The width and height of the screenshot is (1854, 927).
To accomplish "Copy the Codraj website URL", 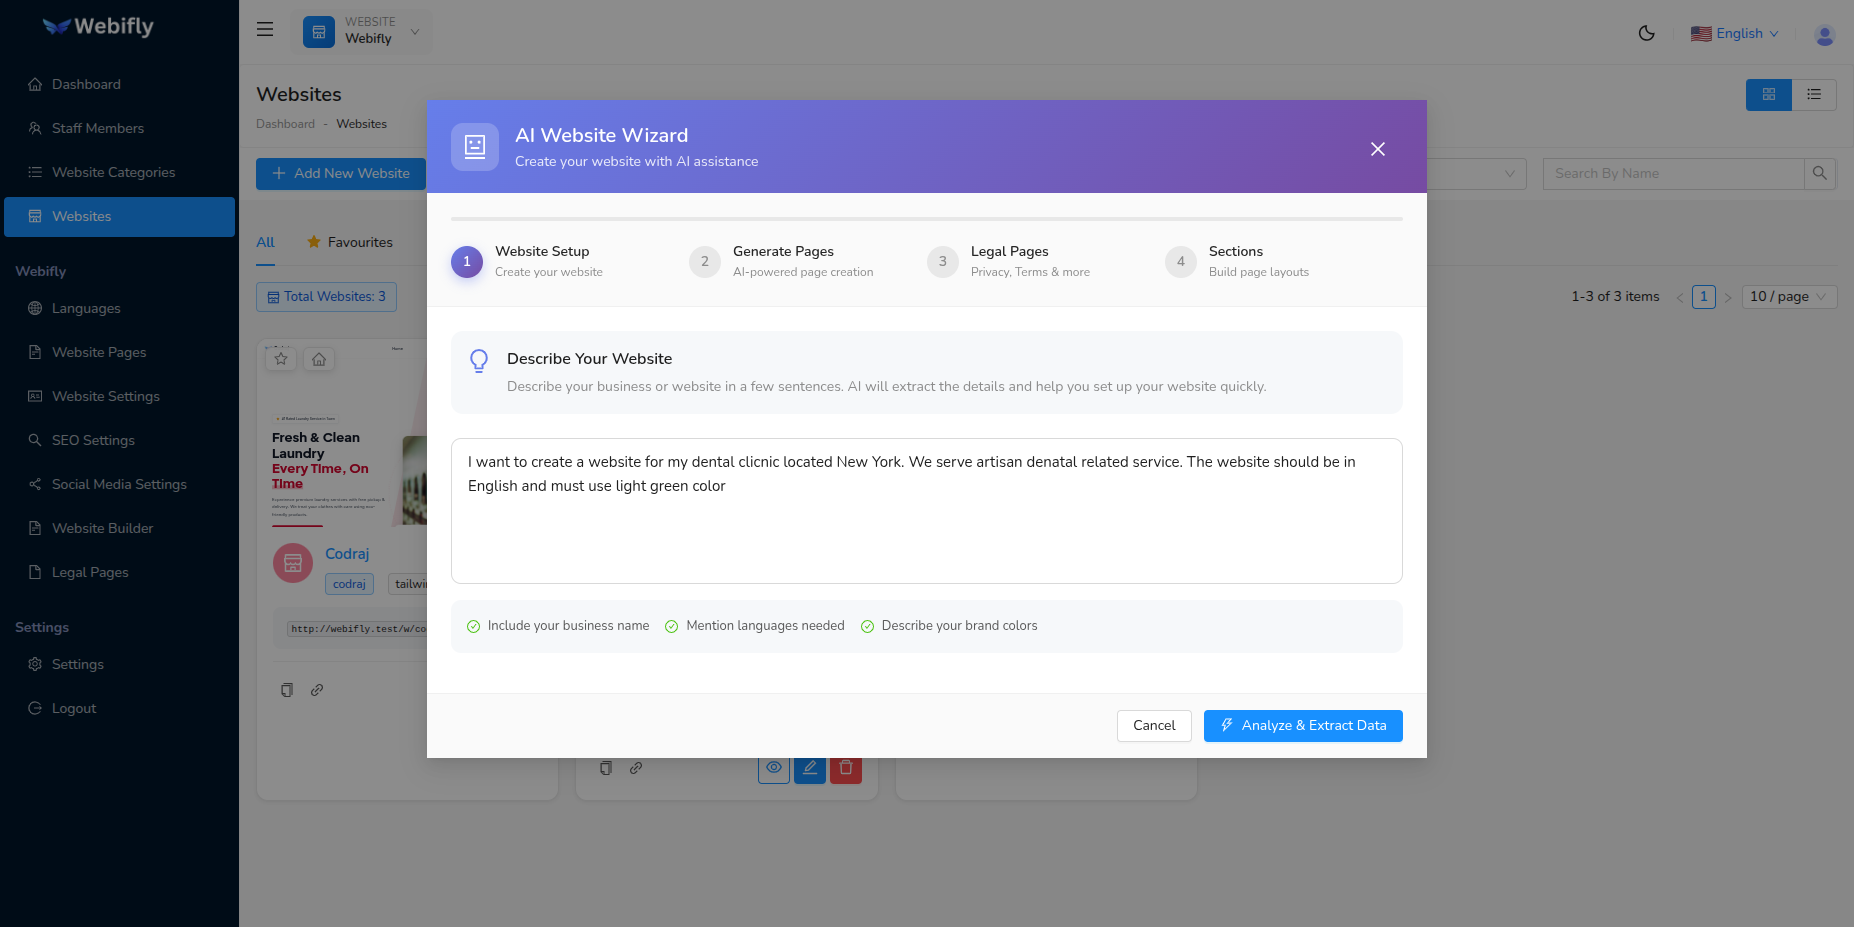I will [x=287, y=690].
